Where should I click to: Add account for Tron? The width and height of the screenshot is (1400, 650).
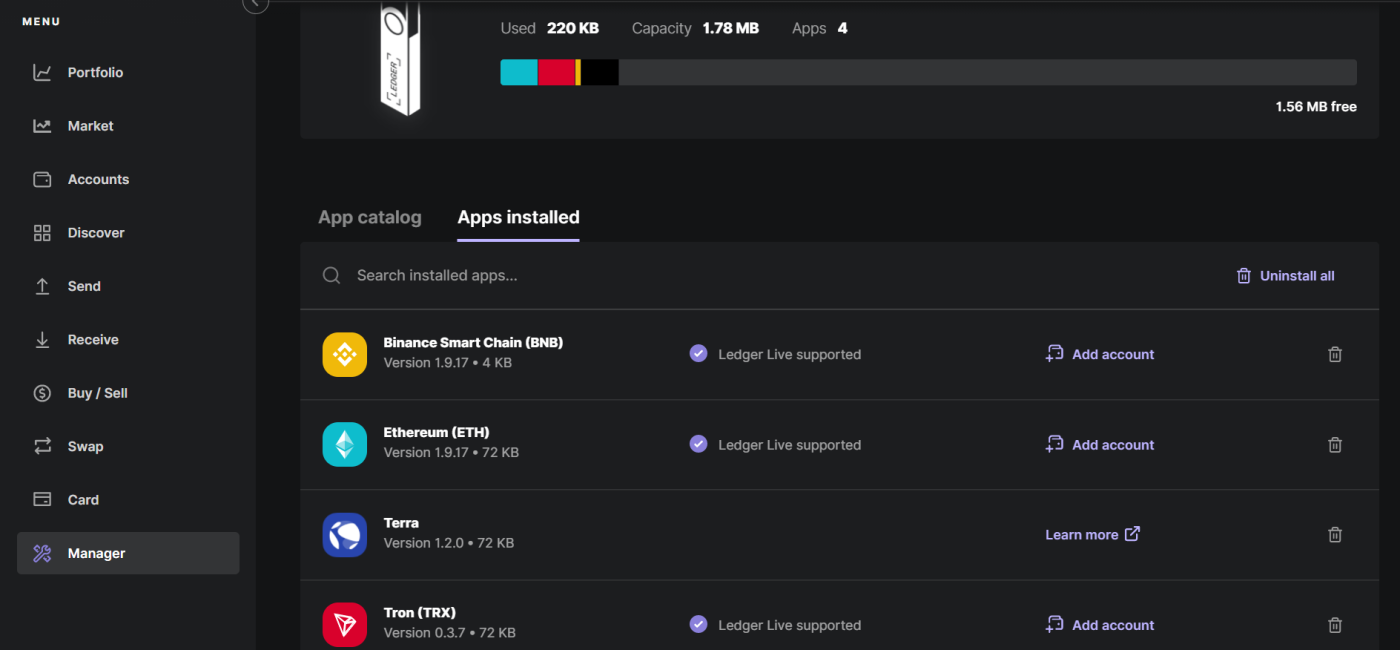tap(1100, 625)
